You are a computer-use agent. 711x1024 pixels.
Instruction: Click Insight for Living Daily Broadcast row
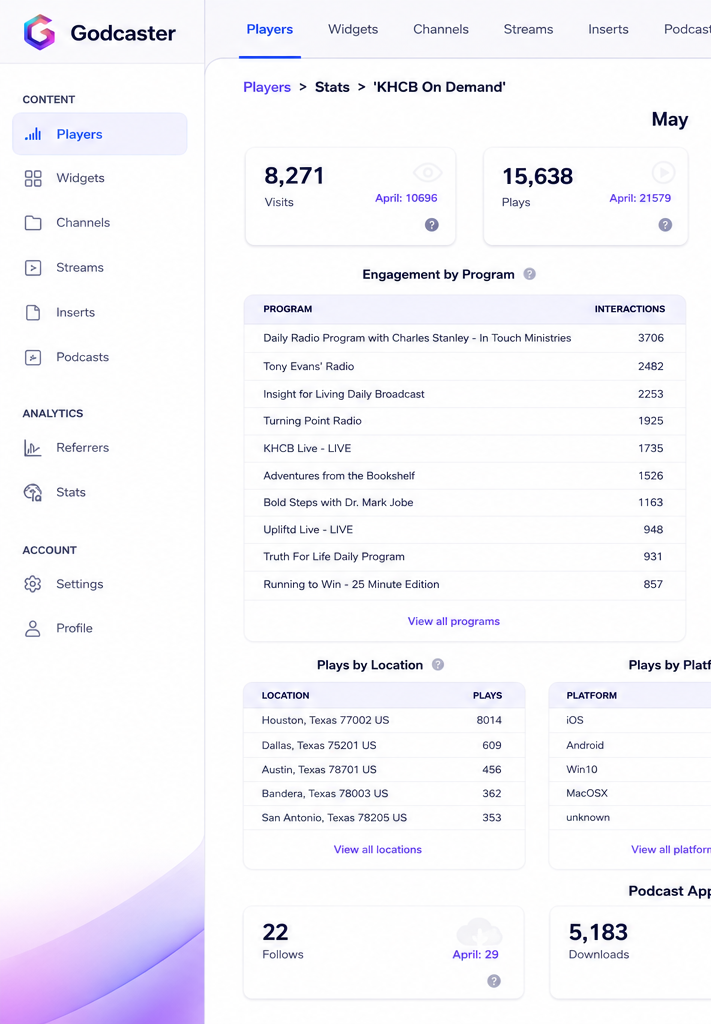[464, 394]
